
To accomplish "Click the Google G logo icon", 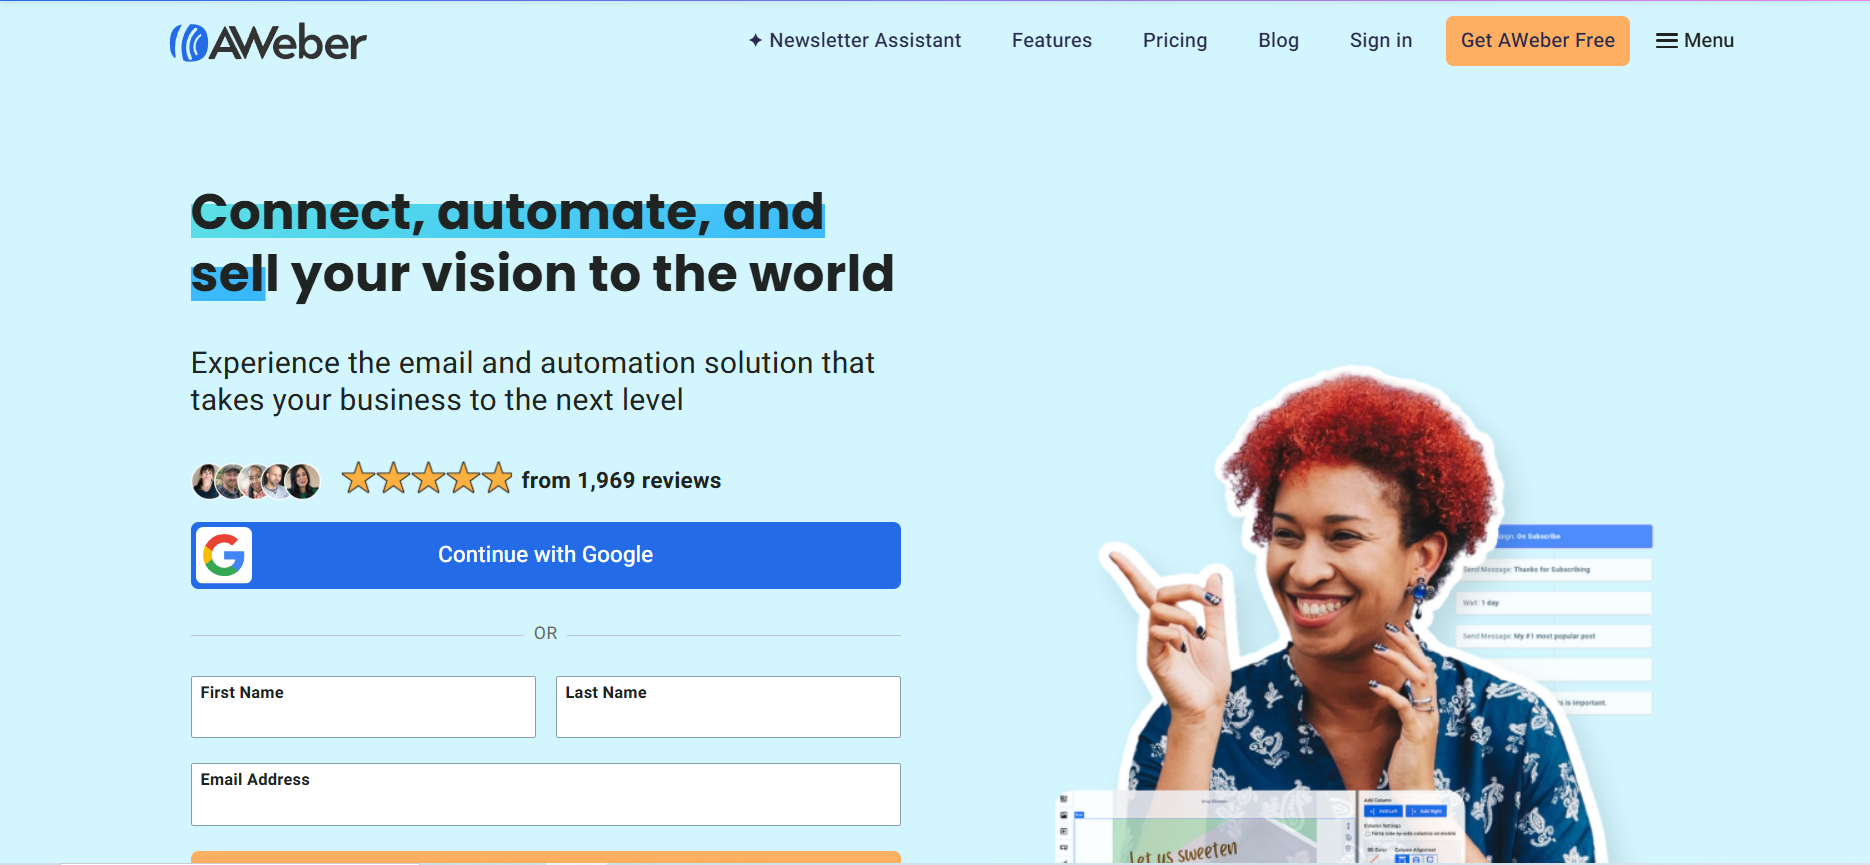I will click(224, 555).
